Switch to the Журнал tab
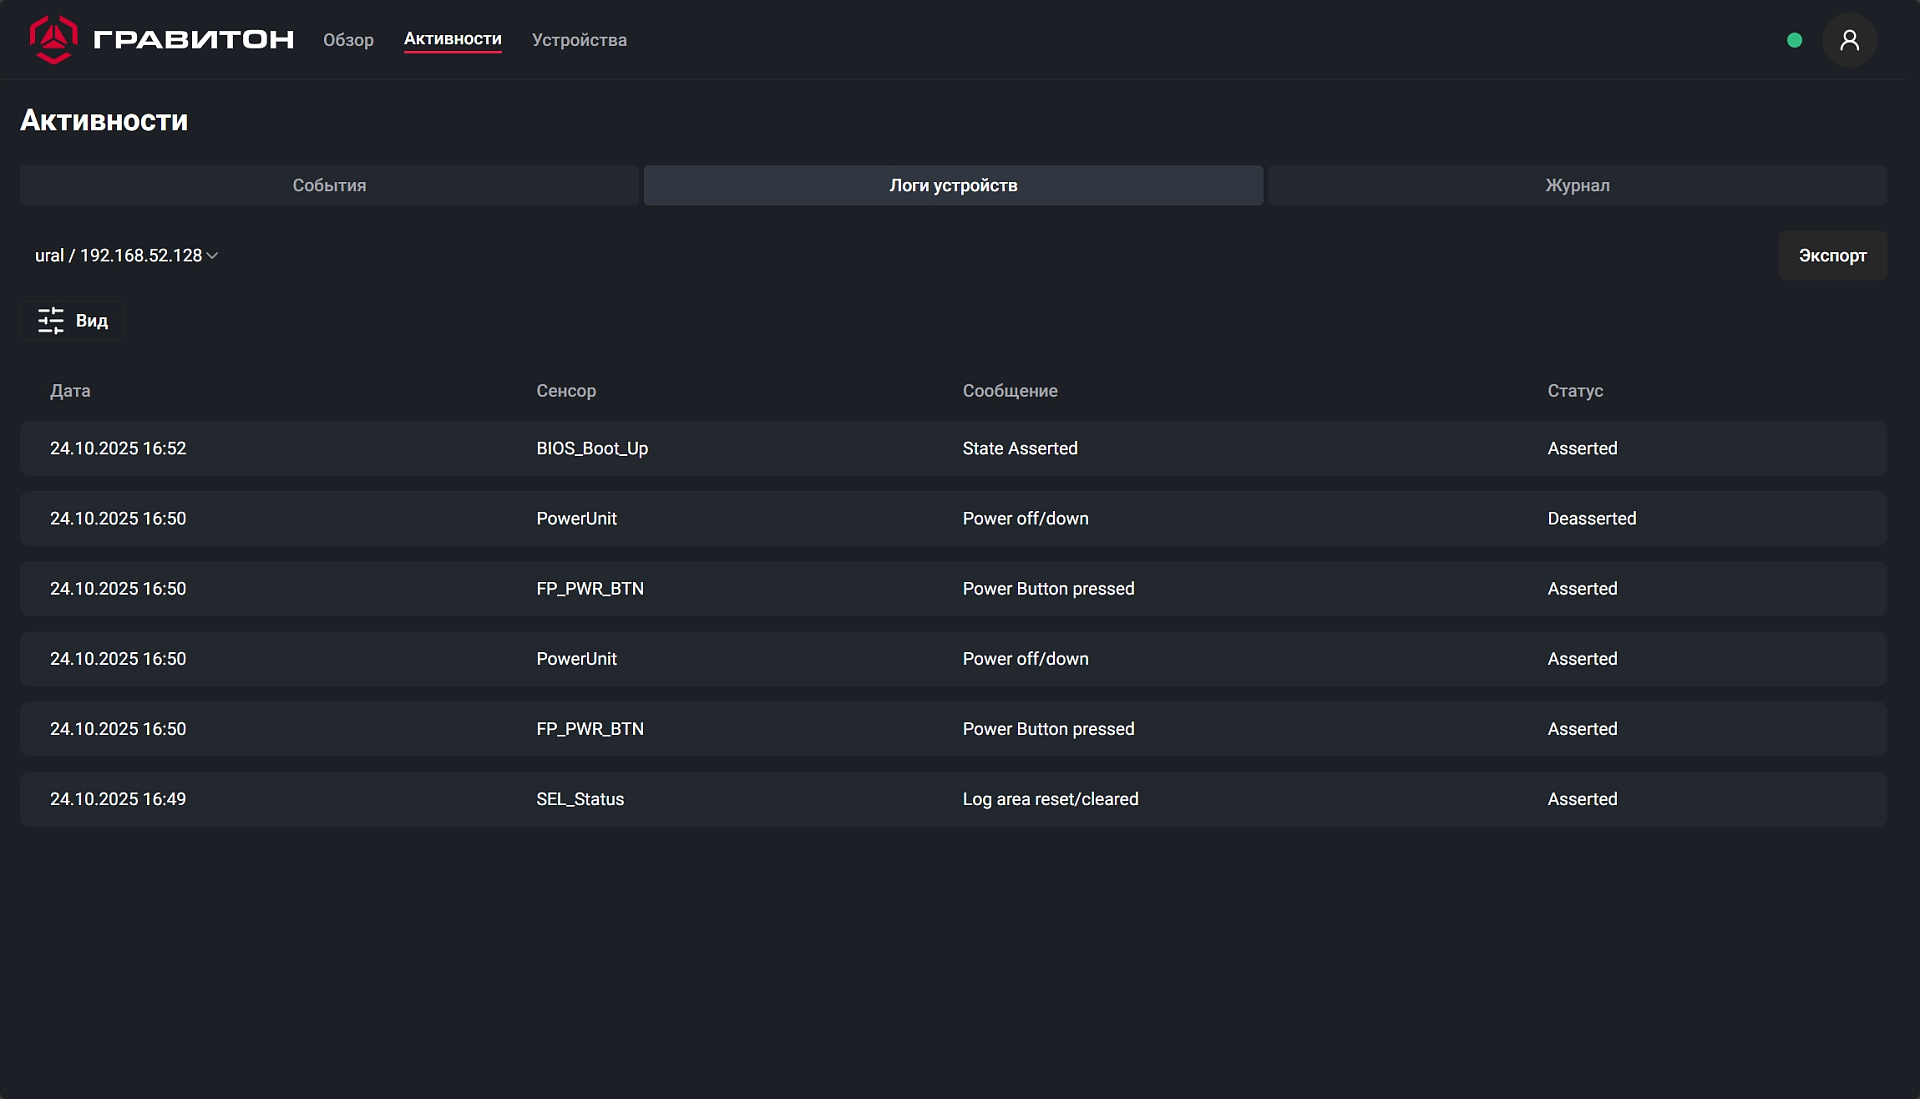This screenshot has width=1920, height=1099. [1577, 185]
